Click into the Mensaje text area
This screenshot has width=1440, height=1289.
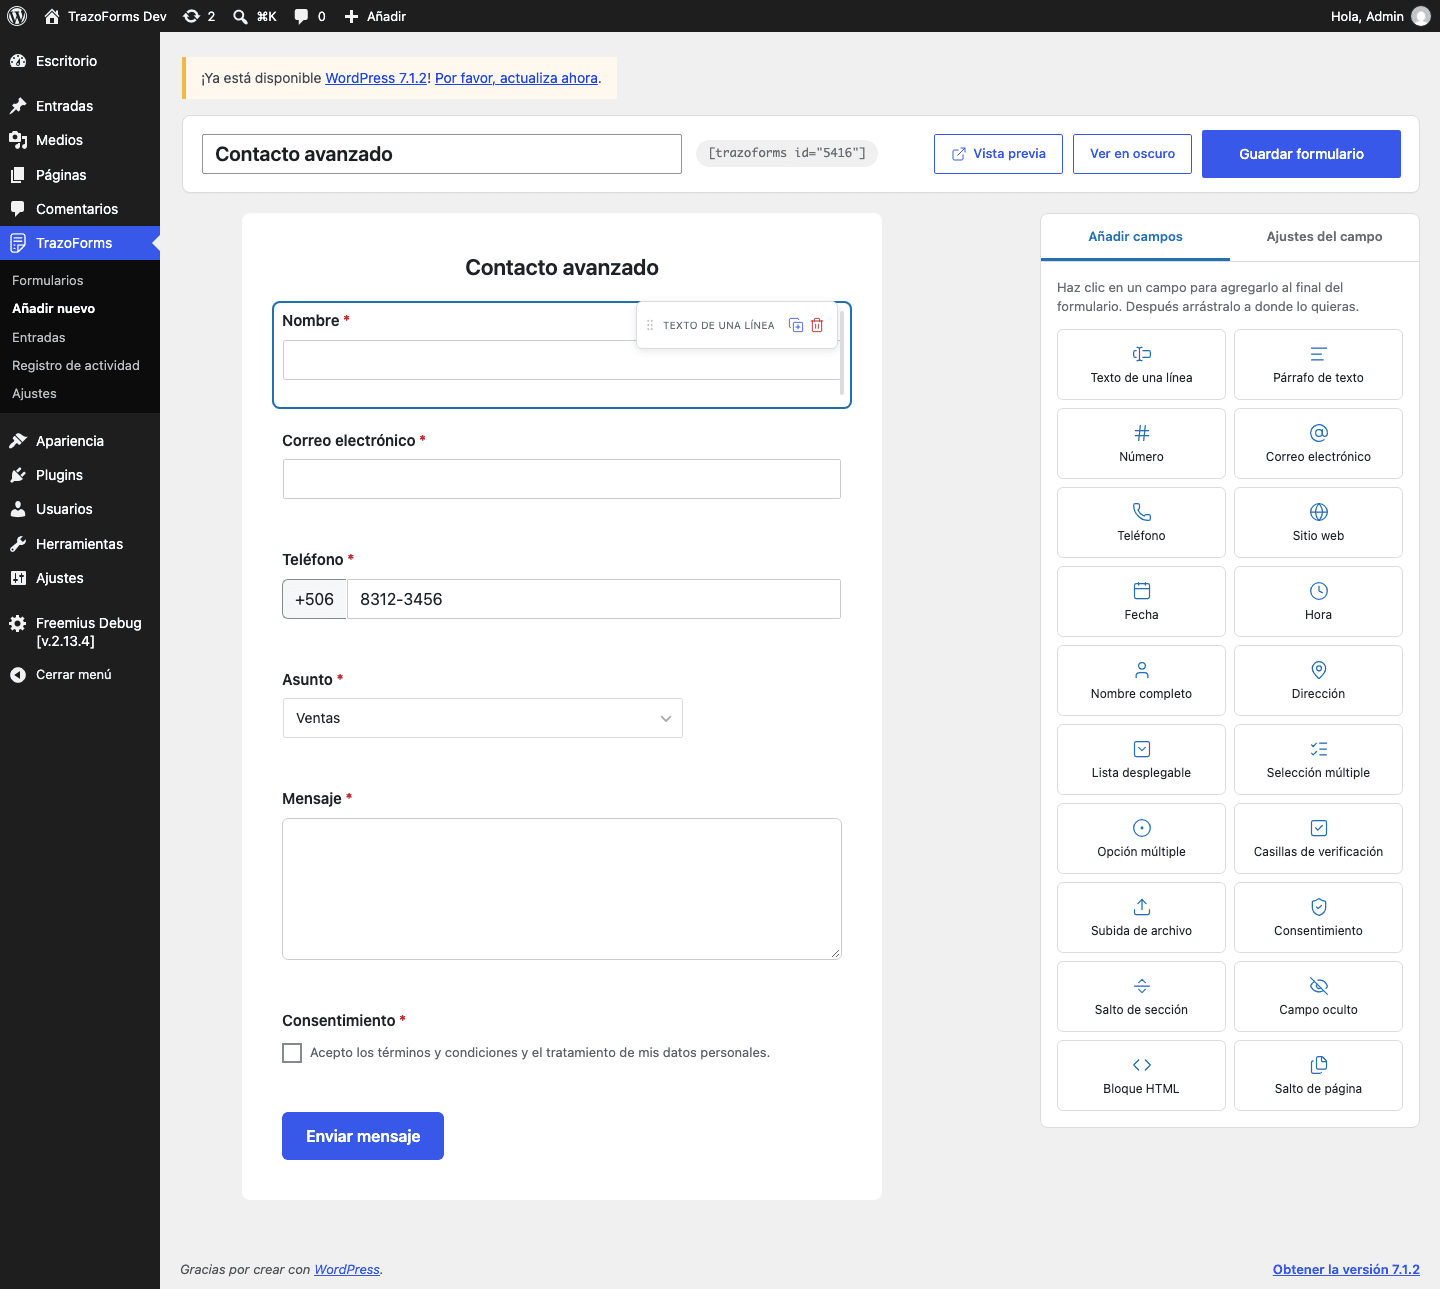[562, 889]
